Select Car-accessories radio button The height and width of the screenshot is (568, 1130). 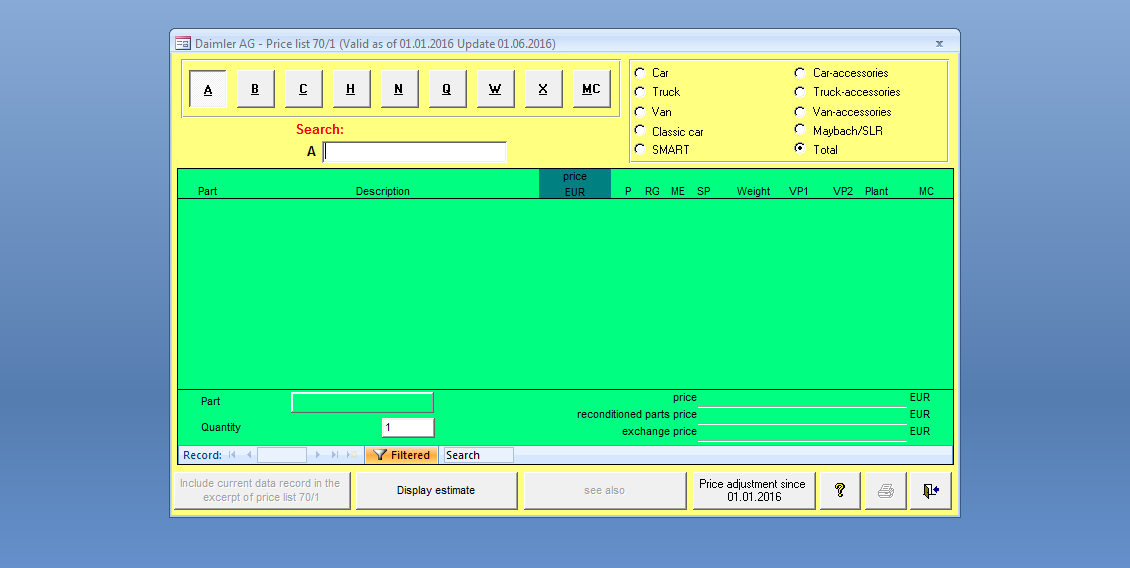click(800, 73)
